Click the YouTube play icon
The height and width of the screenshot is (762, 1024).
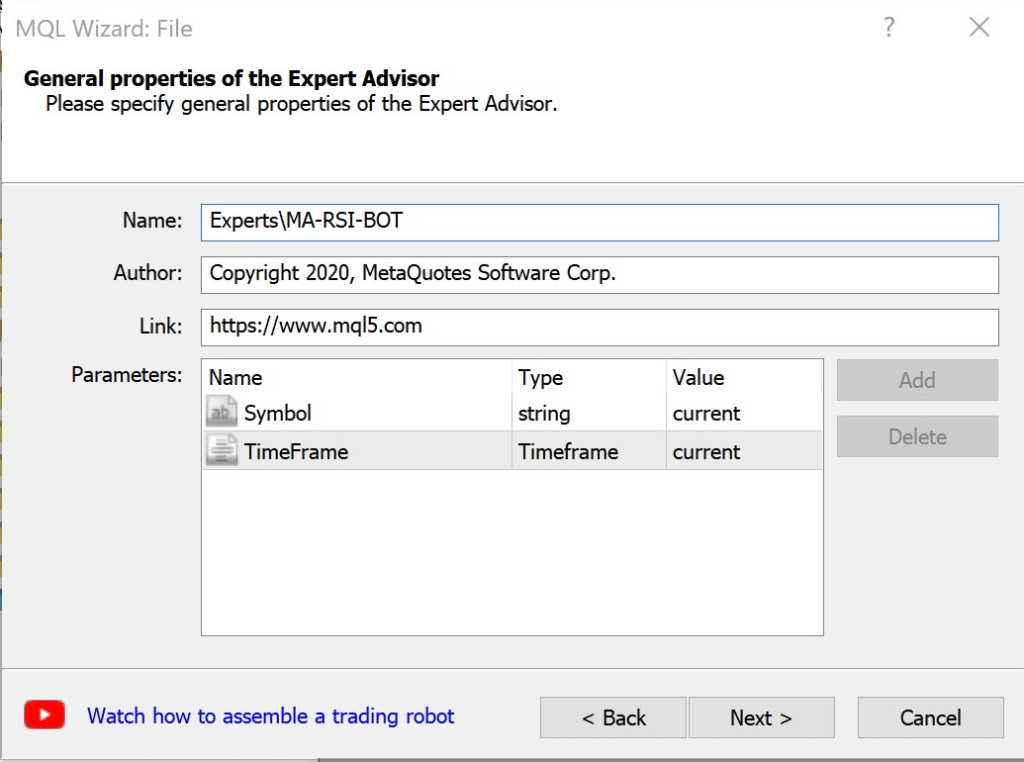tap(45, 715)
